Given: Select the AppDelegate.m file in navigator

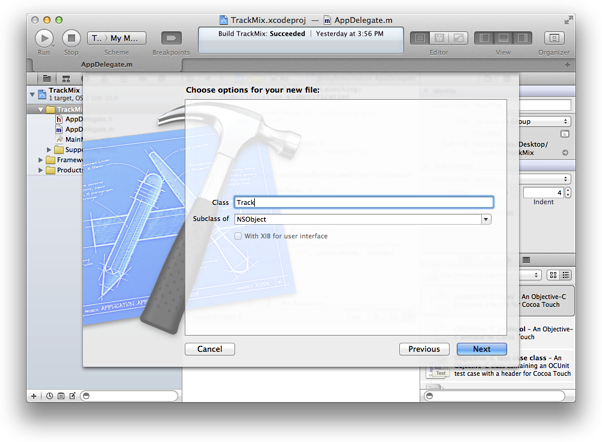Looking at the screenshot, I should click(69, 129).
